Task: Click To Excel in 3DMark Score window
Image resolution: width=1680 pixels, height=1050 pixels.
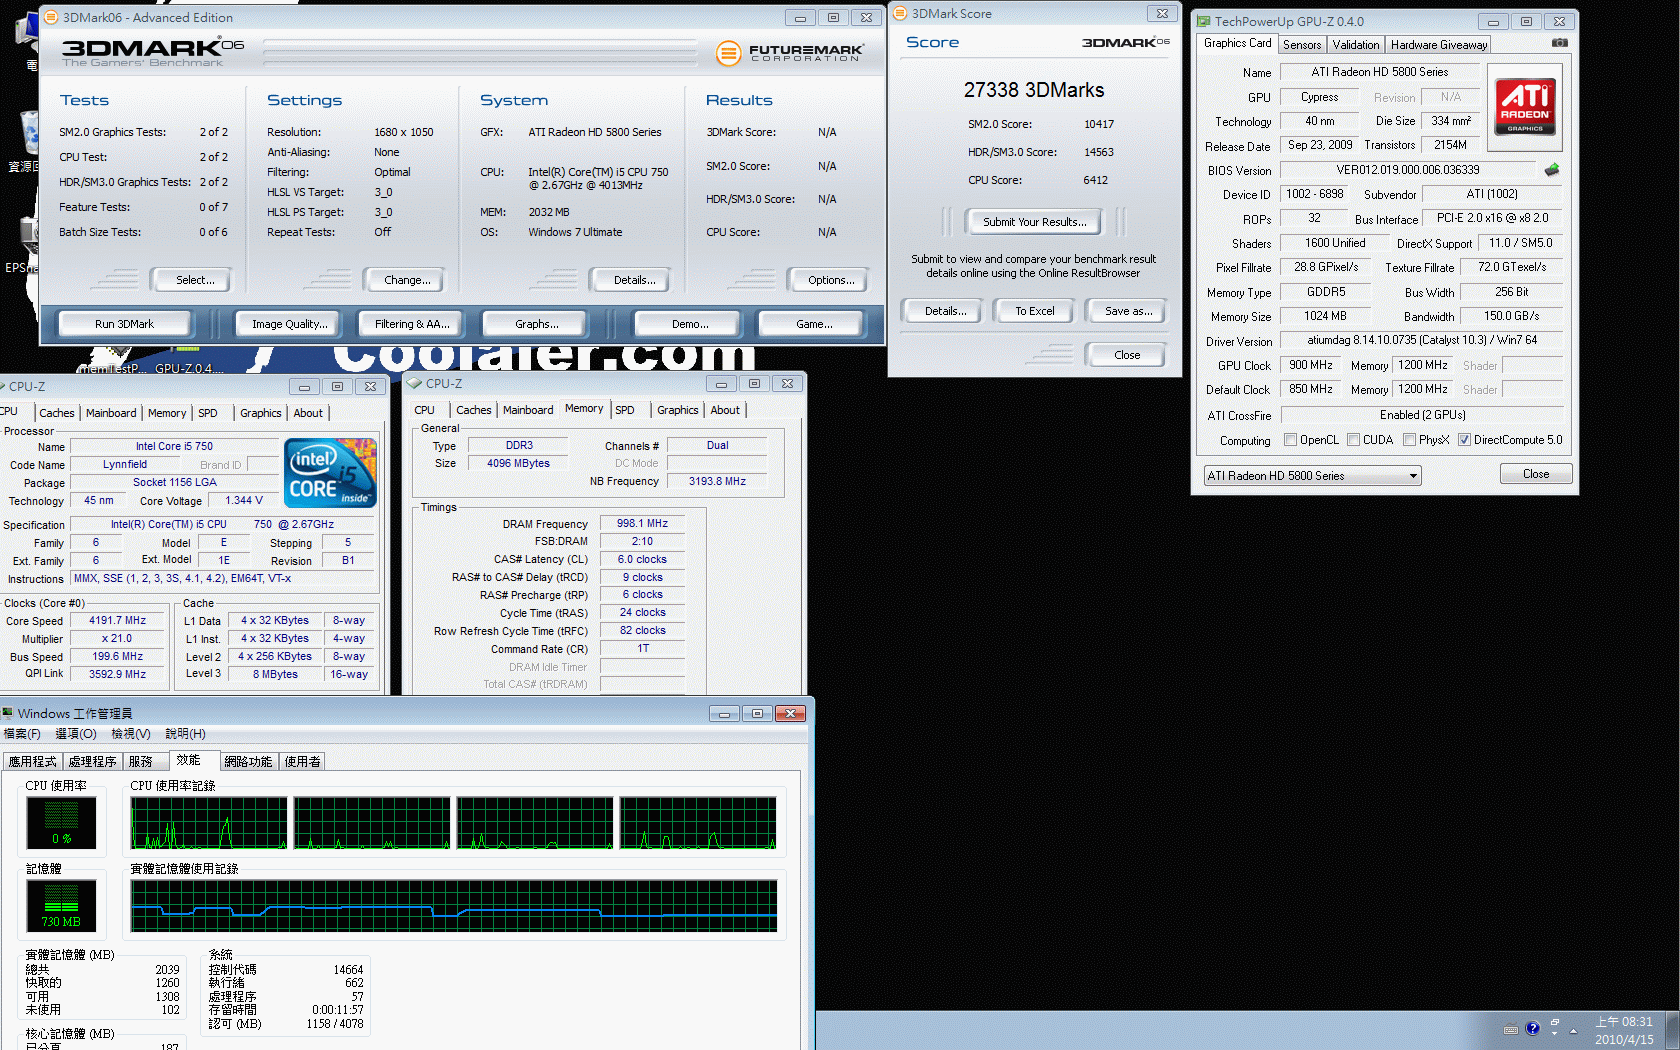Action: [1034, 311]
